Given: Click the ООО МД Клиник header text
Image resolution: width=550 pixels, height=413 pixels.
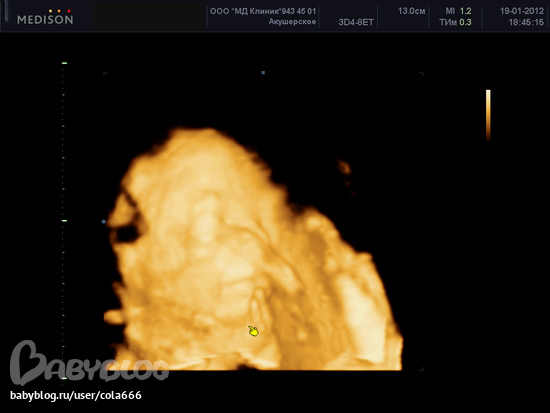Looking at the screenshot, I should 263,11.
